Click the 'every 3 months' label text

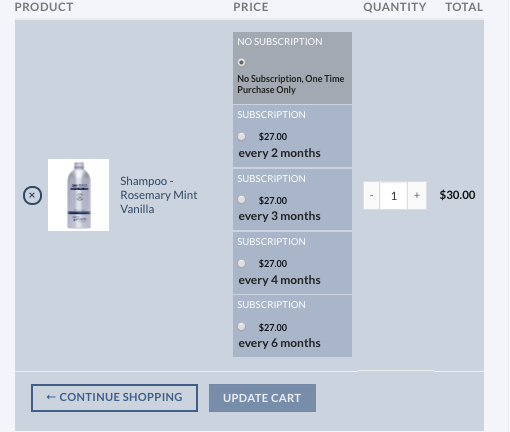pos(279,216)
